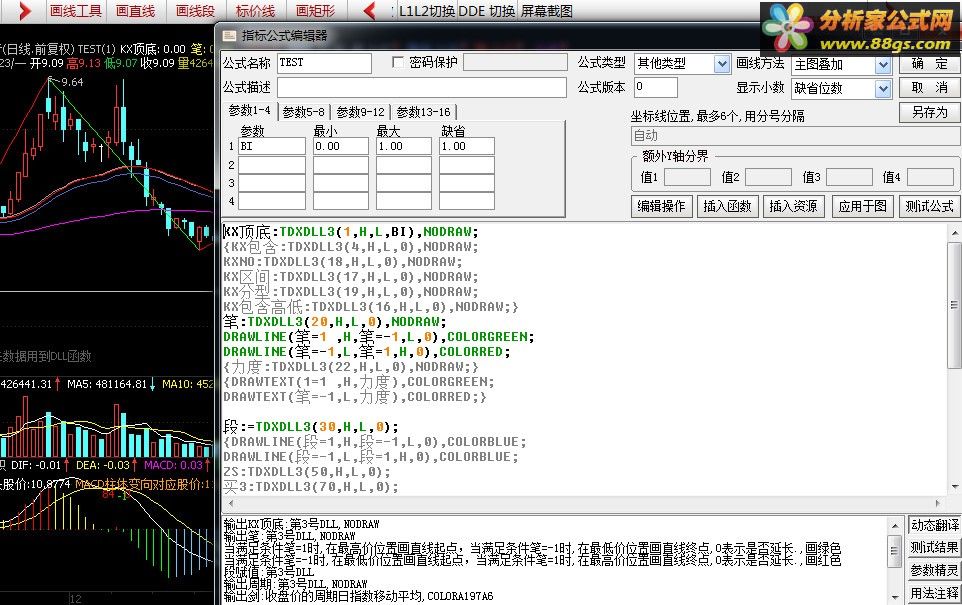Screen dimensions: 962x605
Task: Click the 另存为 button
Action: pos(929,112)
